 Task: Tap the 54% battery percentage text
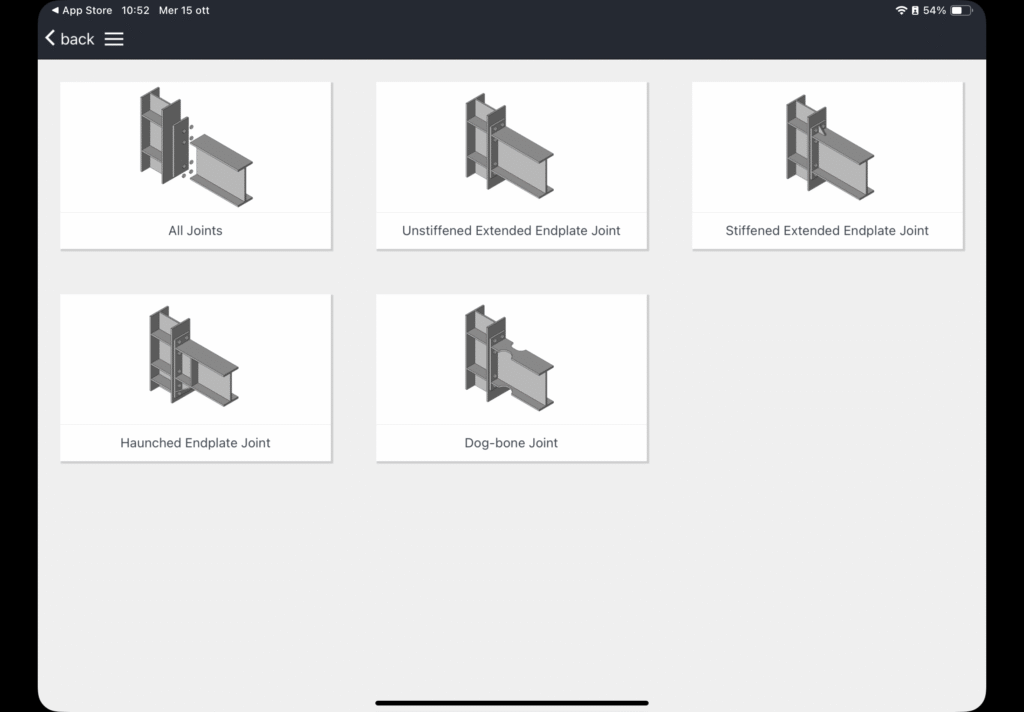click(934, 10)
